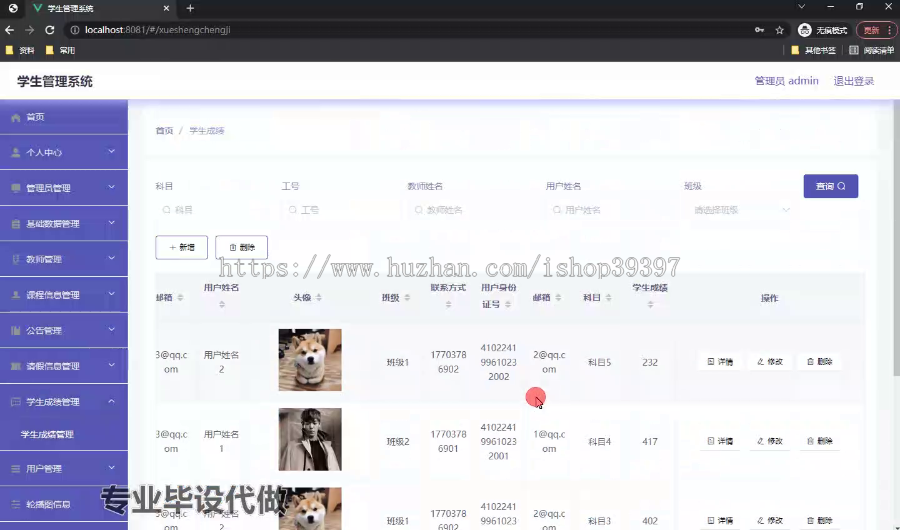Image resolution: width=900 pixels, height=530 pixels.
Task: Click the page vertical scrollbar
Action: coord(896,238)
